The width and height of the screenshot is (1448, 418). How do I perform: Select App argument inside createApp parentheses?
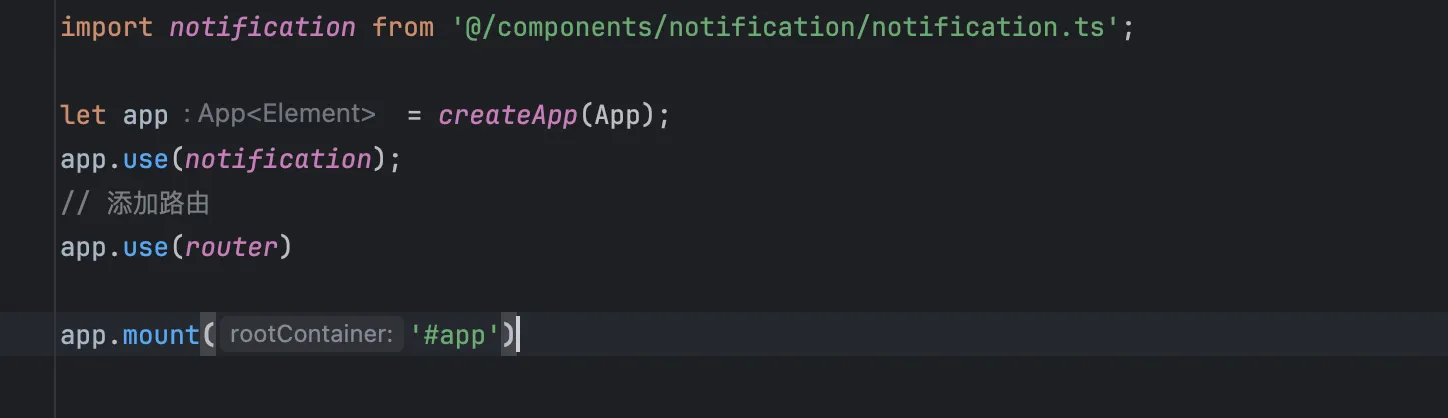[x=617, y=115]
